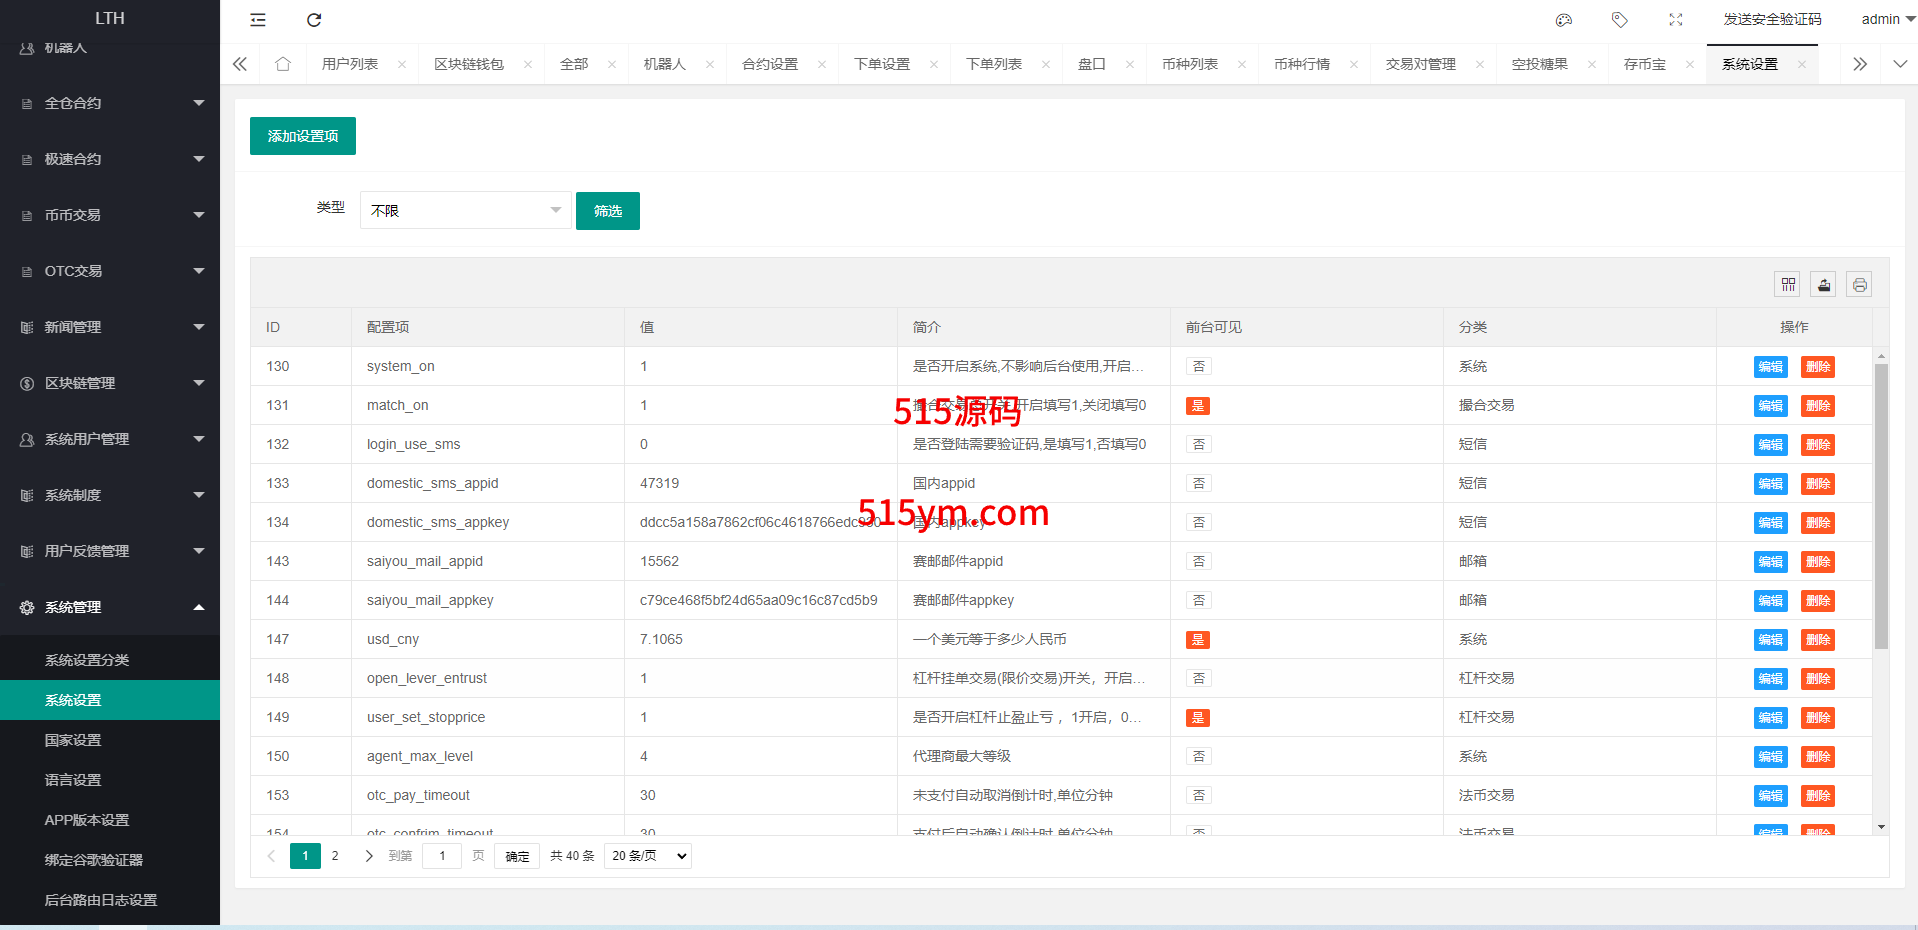
Task: Click 编辑 for login_use_sms row
Action: pyautogui.click(x=1770, y=445)
